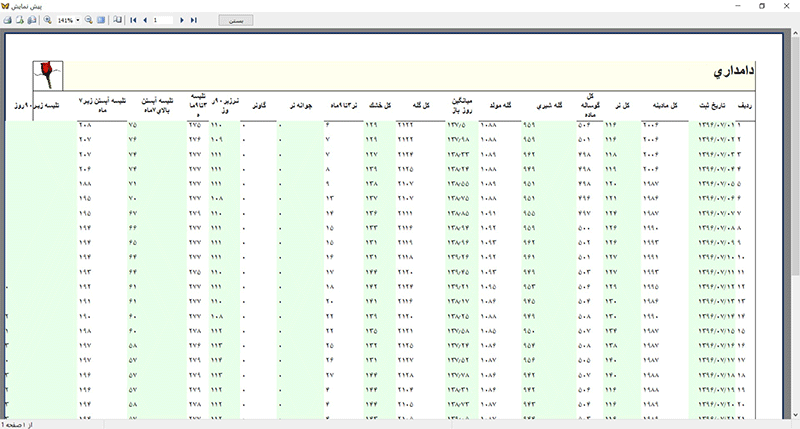Click the تلیسه زیر ۹۰ روز column header
800x429 pixels.
coord(36,106)
